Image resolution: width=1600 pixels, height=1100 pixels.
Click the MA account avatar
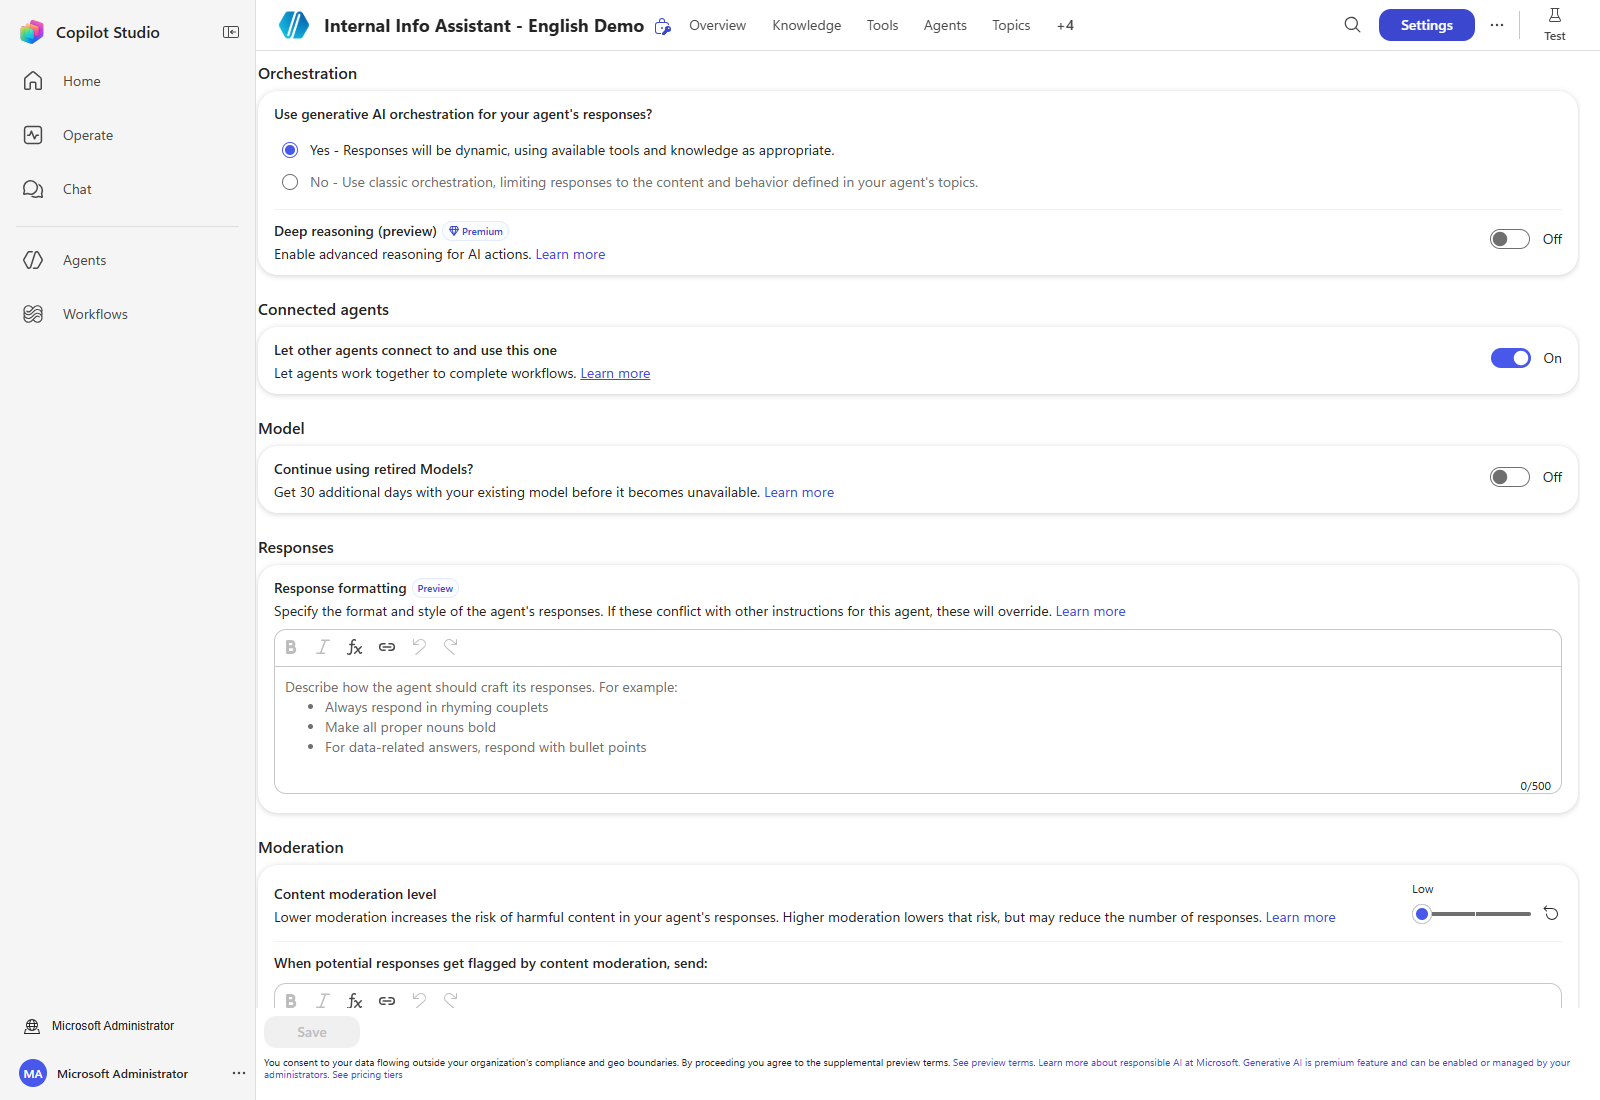pos(33,1073)
